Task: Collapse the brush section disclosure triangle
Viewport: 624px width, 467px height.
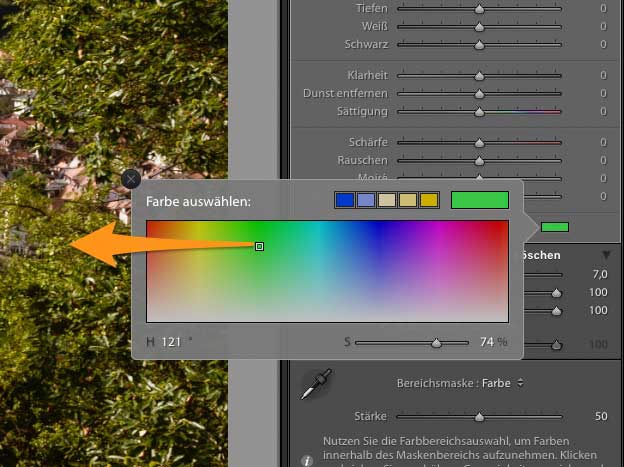Action: pyautogui.click(x=606, y=255)
